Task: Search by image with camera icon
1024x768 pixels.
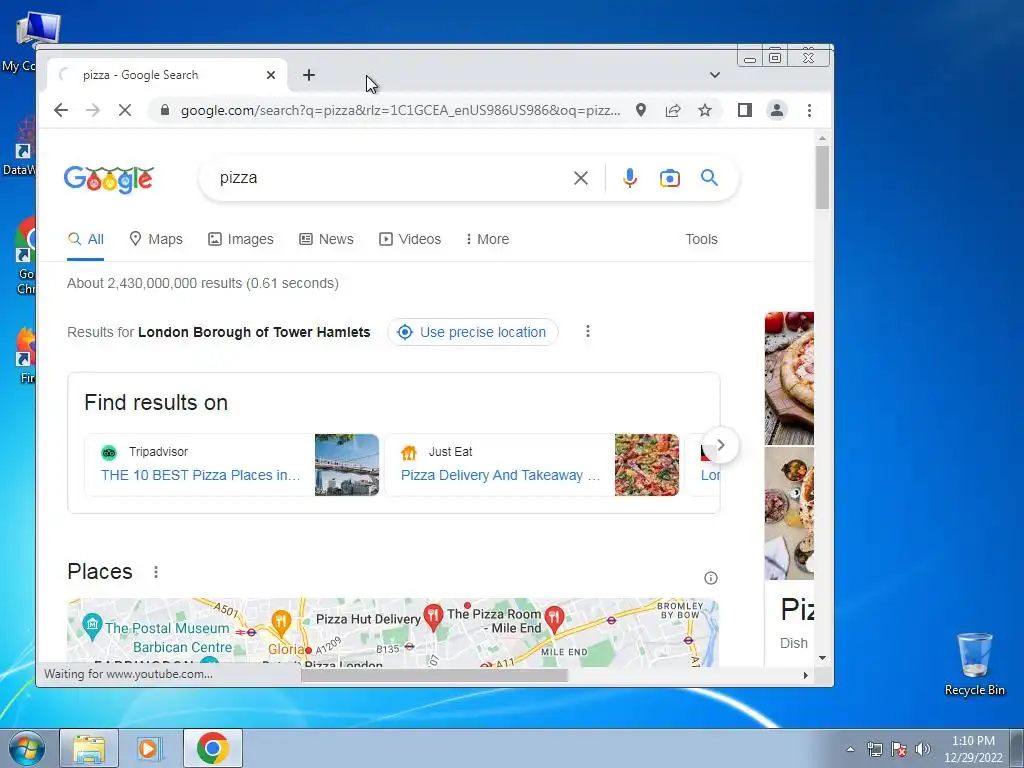Action: [669, 178]
